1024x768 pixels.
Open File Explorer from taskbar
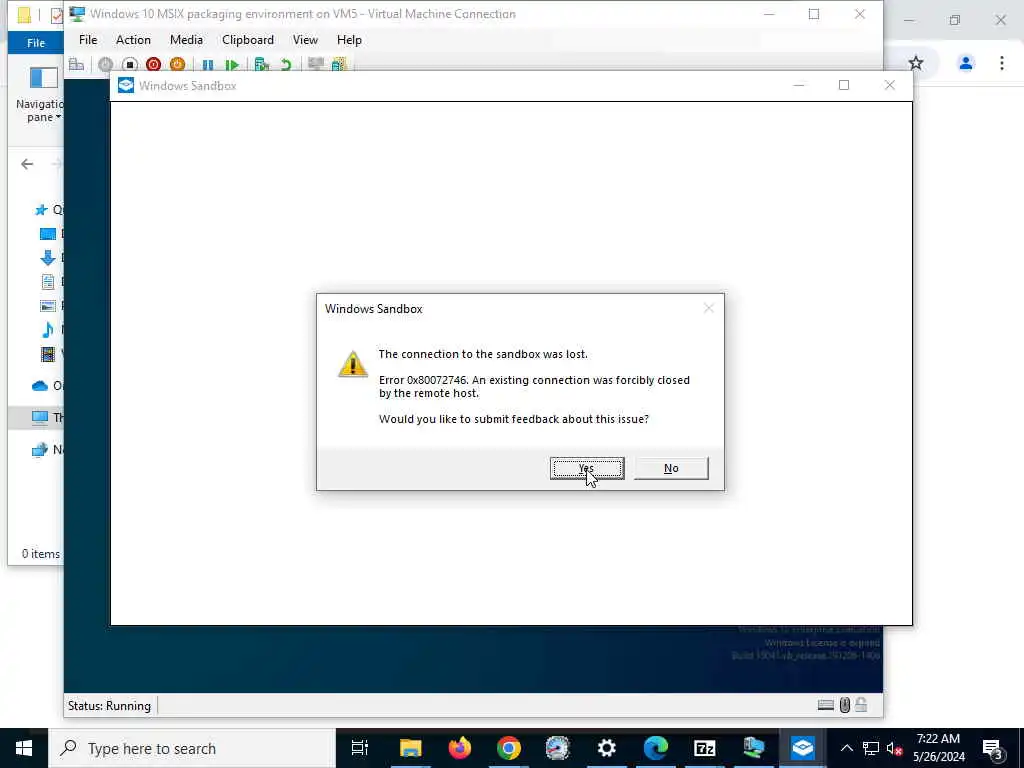pyautogui.click(x=410, y=748)
